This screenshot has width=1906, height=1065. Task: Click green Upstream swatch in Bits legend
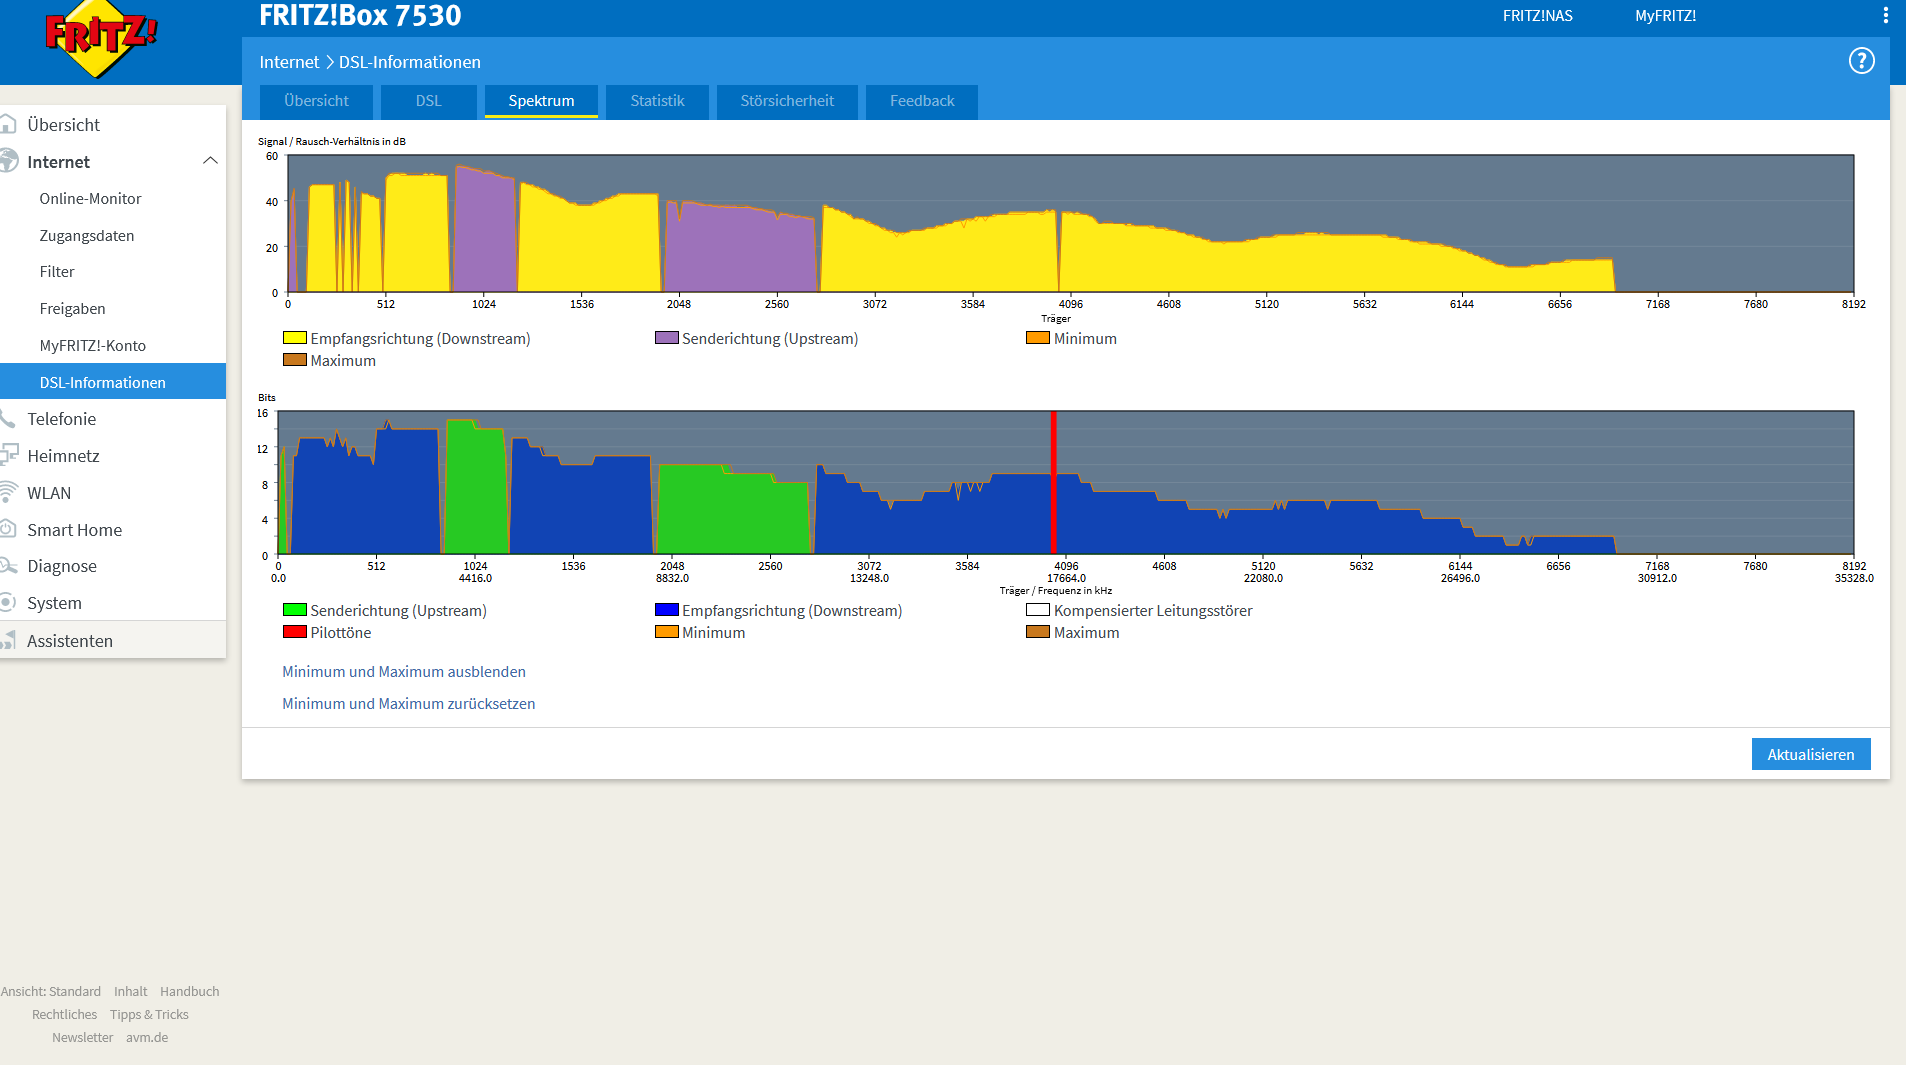coord(295,610)
